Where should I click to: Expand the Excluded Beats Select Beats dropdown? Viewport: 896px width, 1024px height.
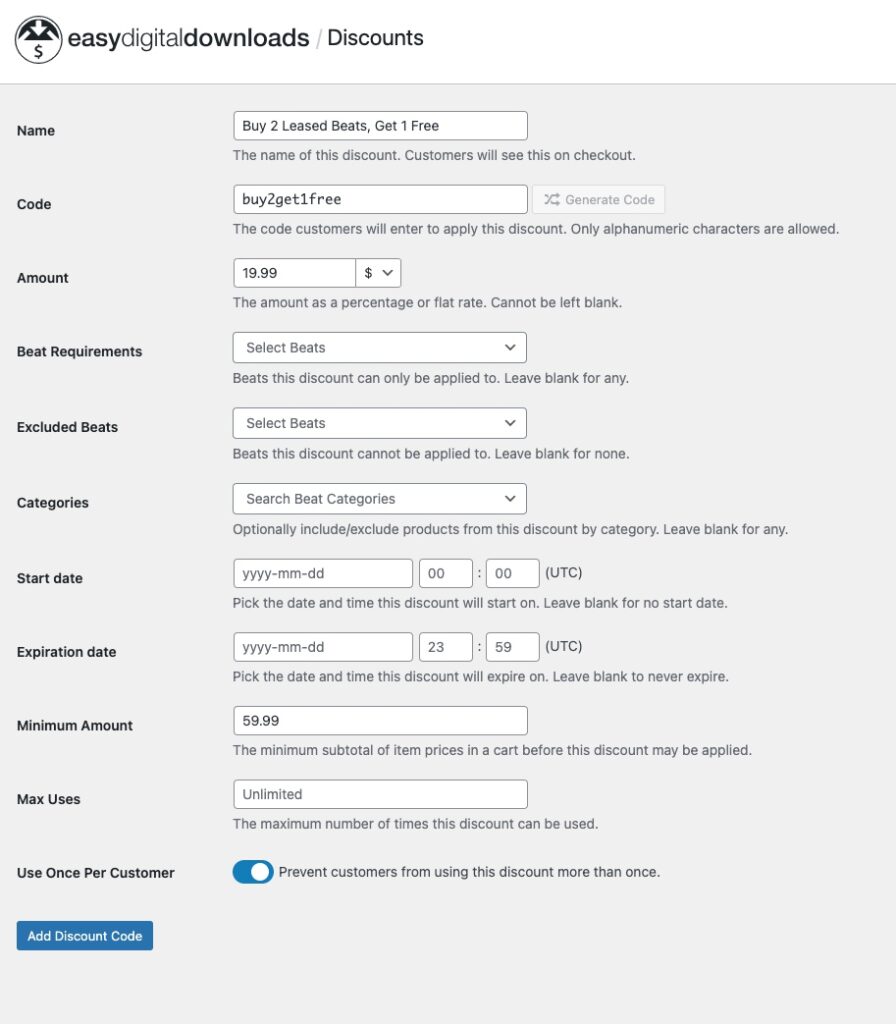click(379, 423)
